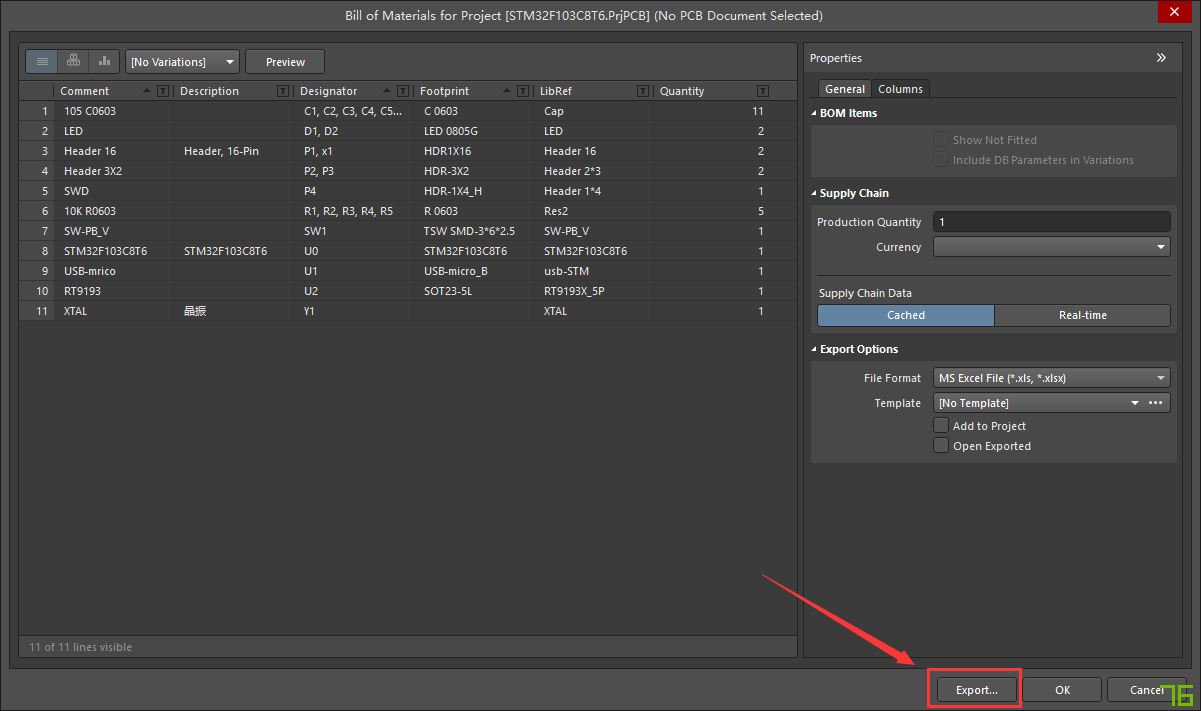Screen dimensions: 1201x711
Task: Click the Comment column filter icon
Action: click(x=163, y=91)
